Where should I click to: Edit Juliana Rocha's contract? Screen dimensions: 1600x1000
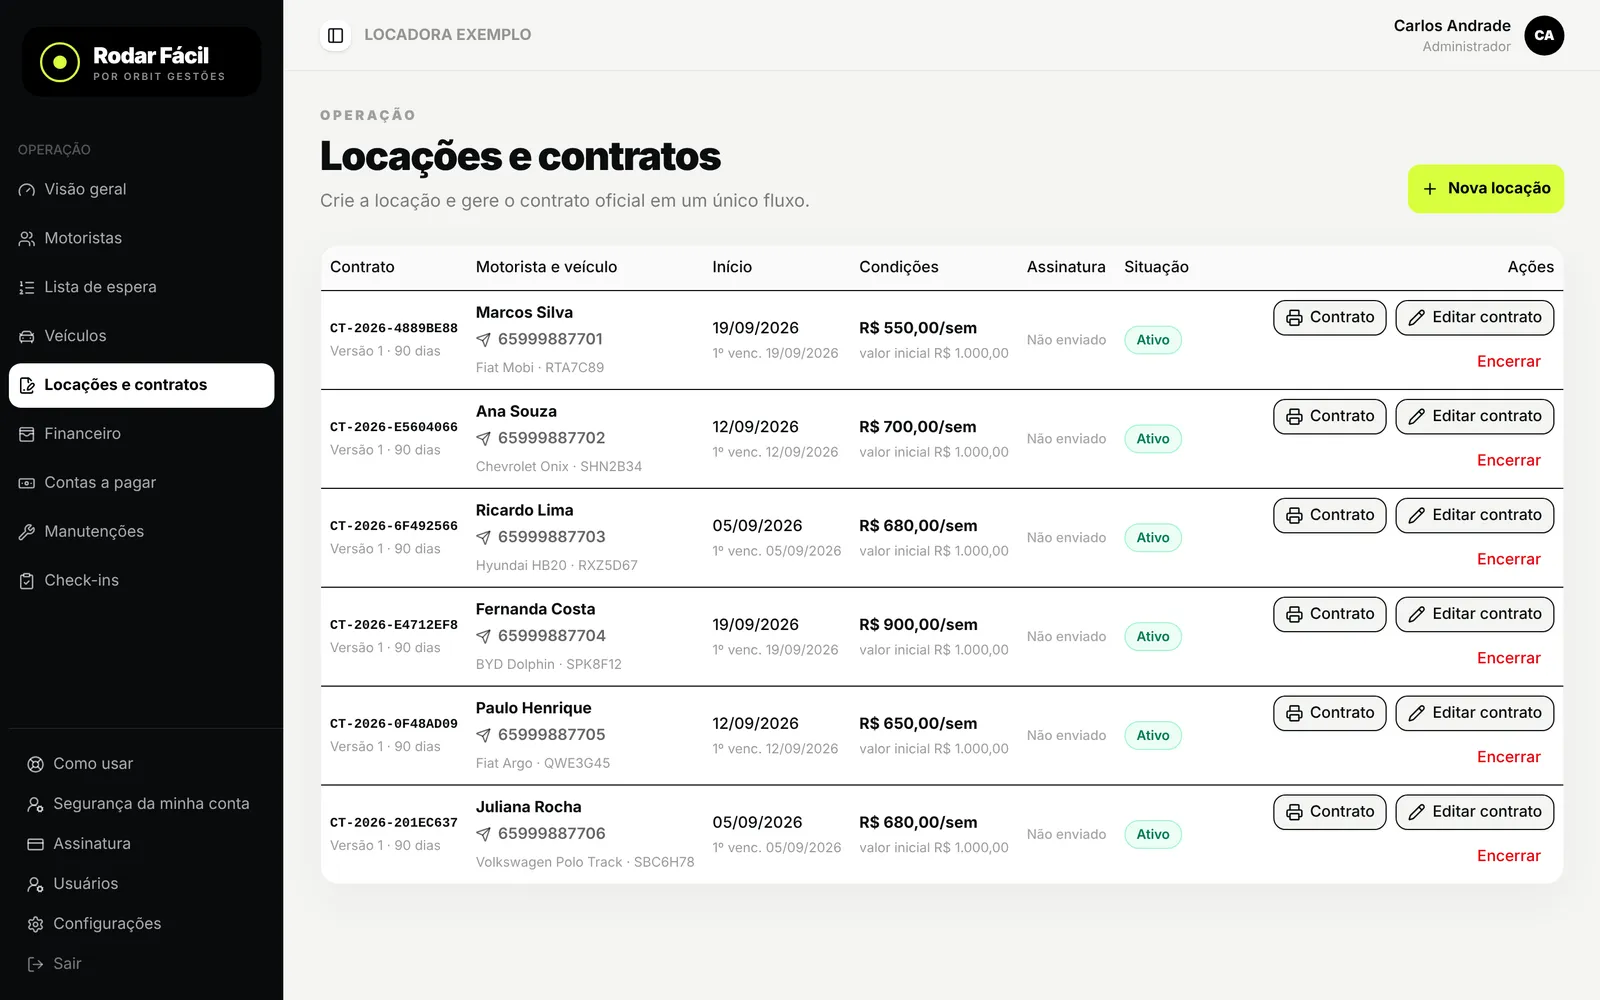coord(1475,813)
